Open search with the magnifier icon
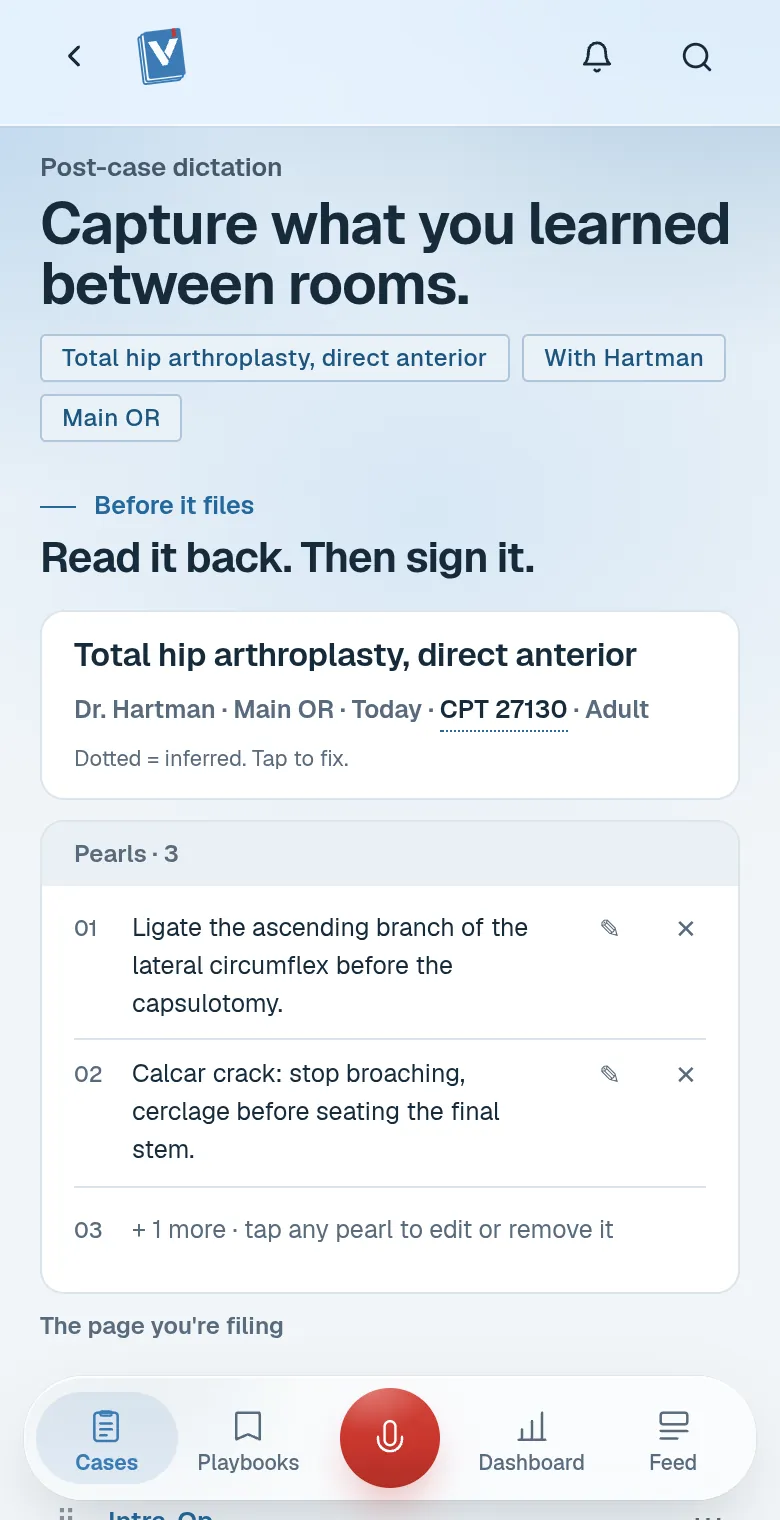Viewport: 780px width, 1520px height. [697, 57]
